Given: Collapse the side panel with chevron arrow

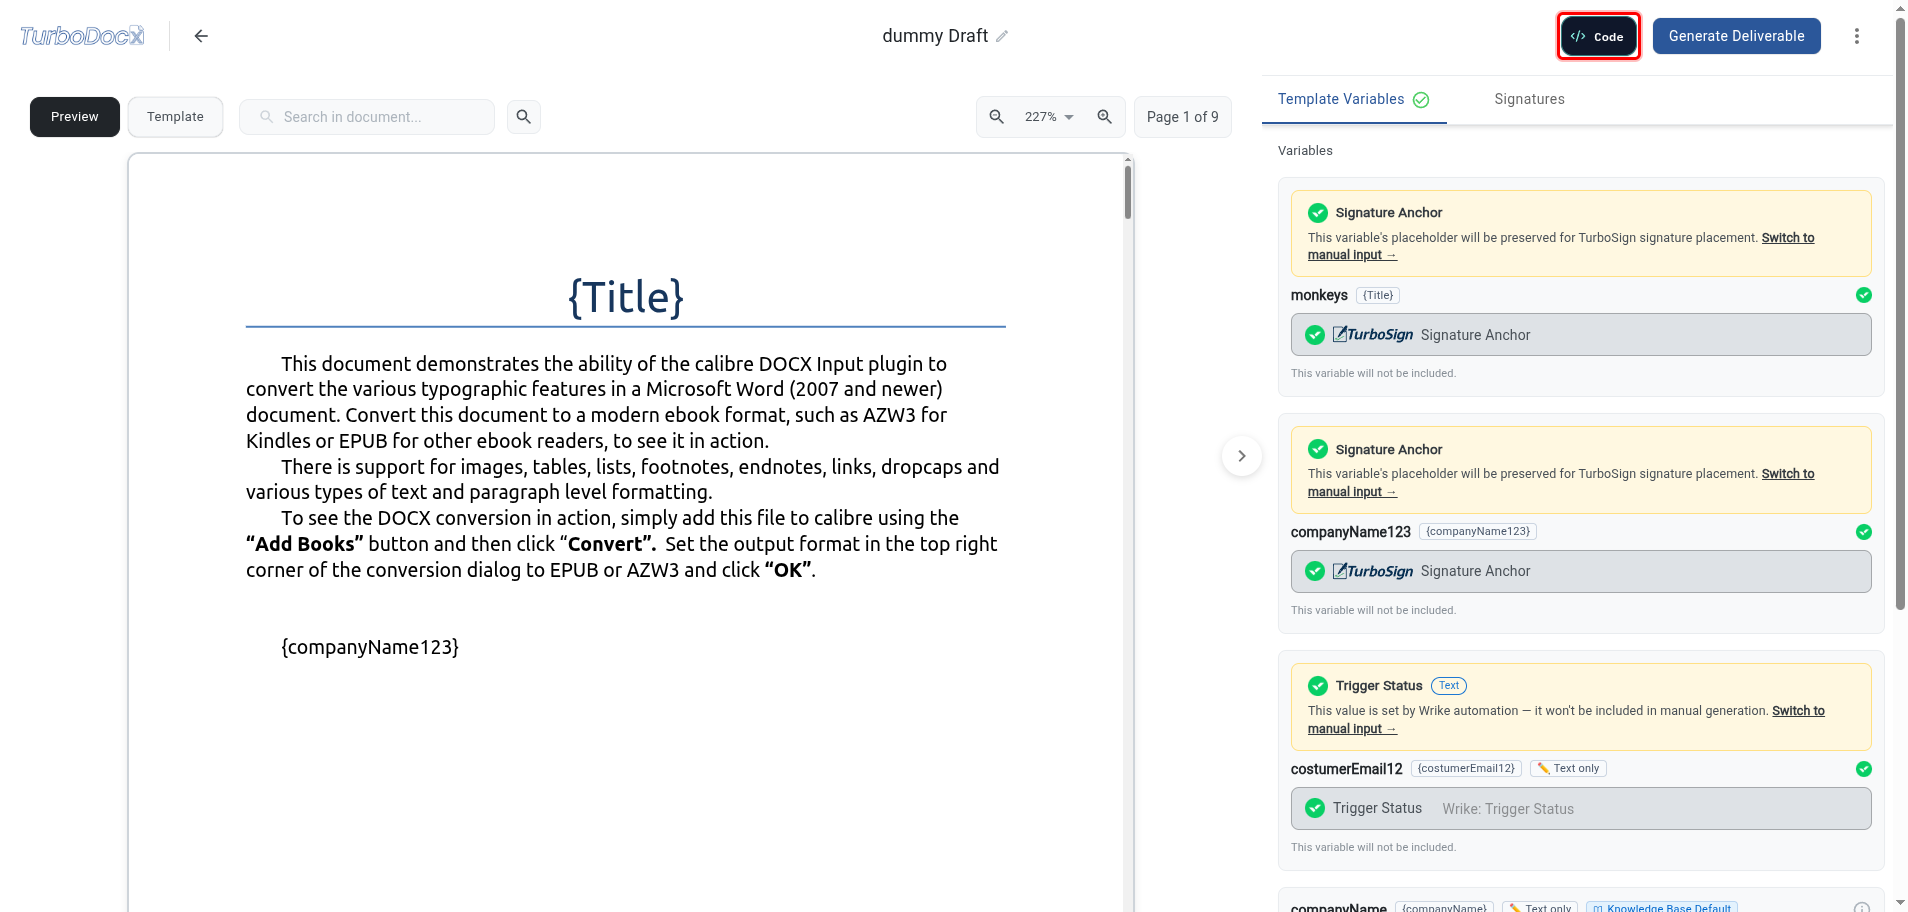Looking at the screenshot, I should click(x=1242, y=456).
